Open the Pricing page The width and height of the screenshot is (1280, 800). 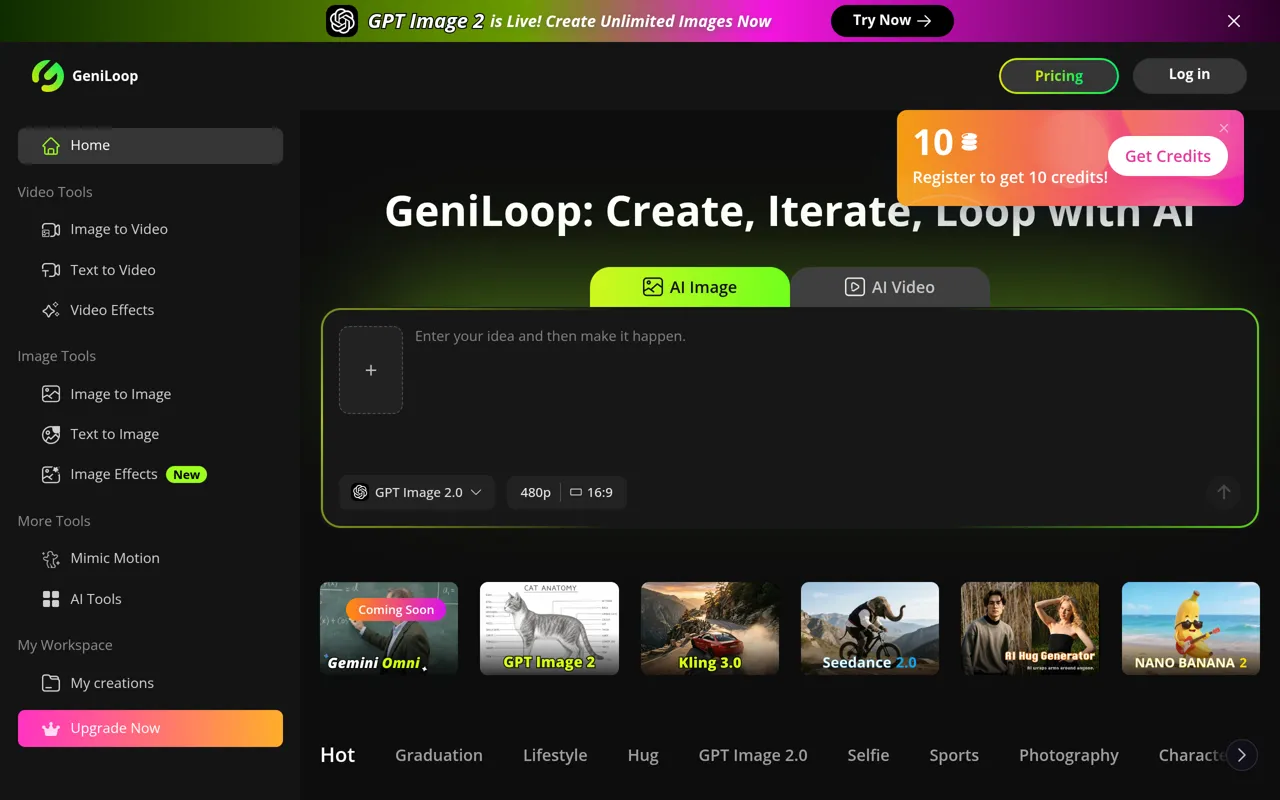click(x=1059, y=76)
